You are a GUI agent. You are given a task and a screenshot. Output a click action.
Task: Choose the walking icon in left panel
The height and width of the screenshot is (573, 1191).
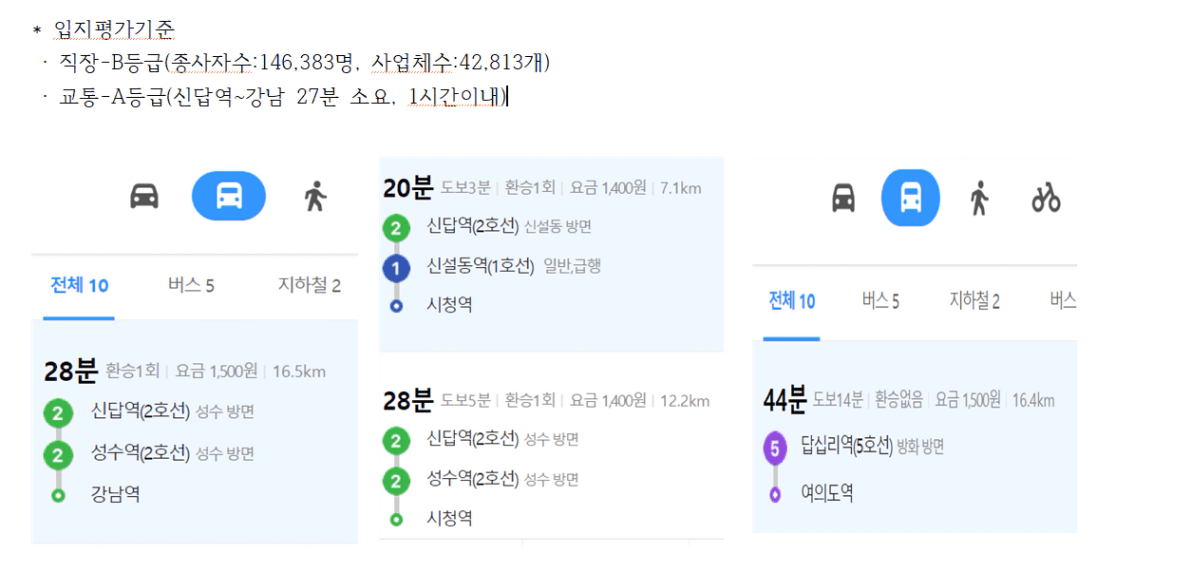314,197
